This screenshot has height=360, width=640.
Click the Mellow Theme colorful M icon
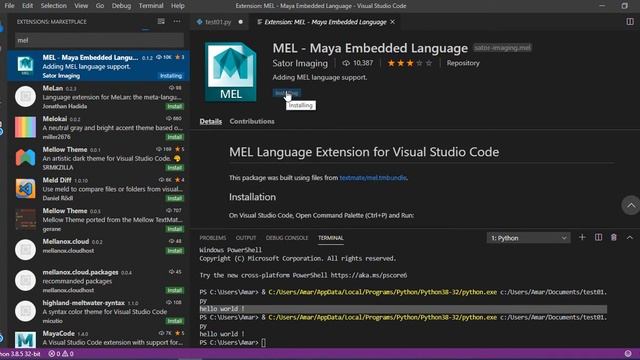(25, 158)
